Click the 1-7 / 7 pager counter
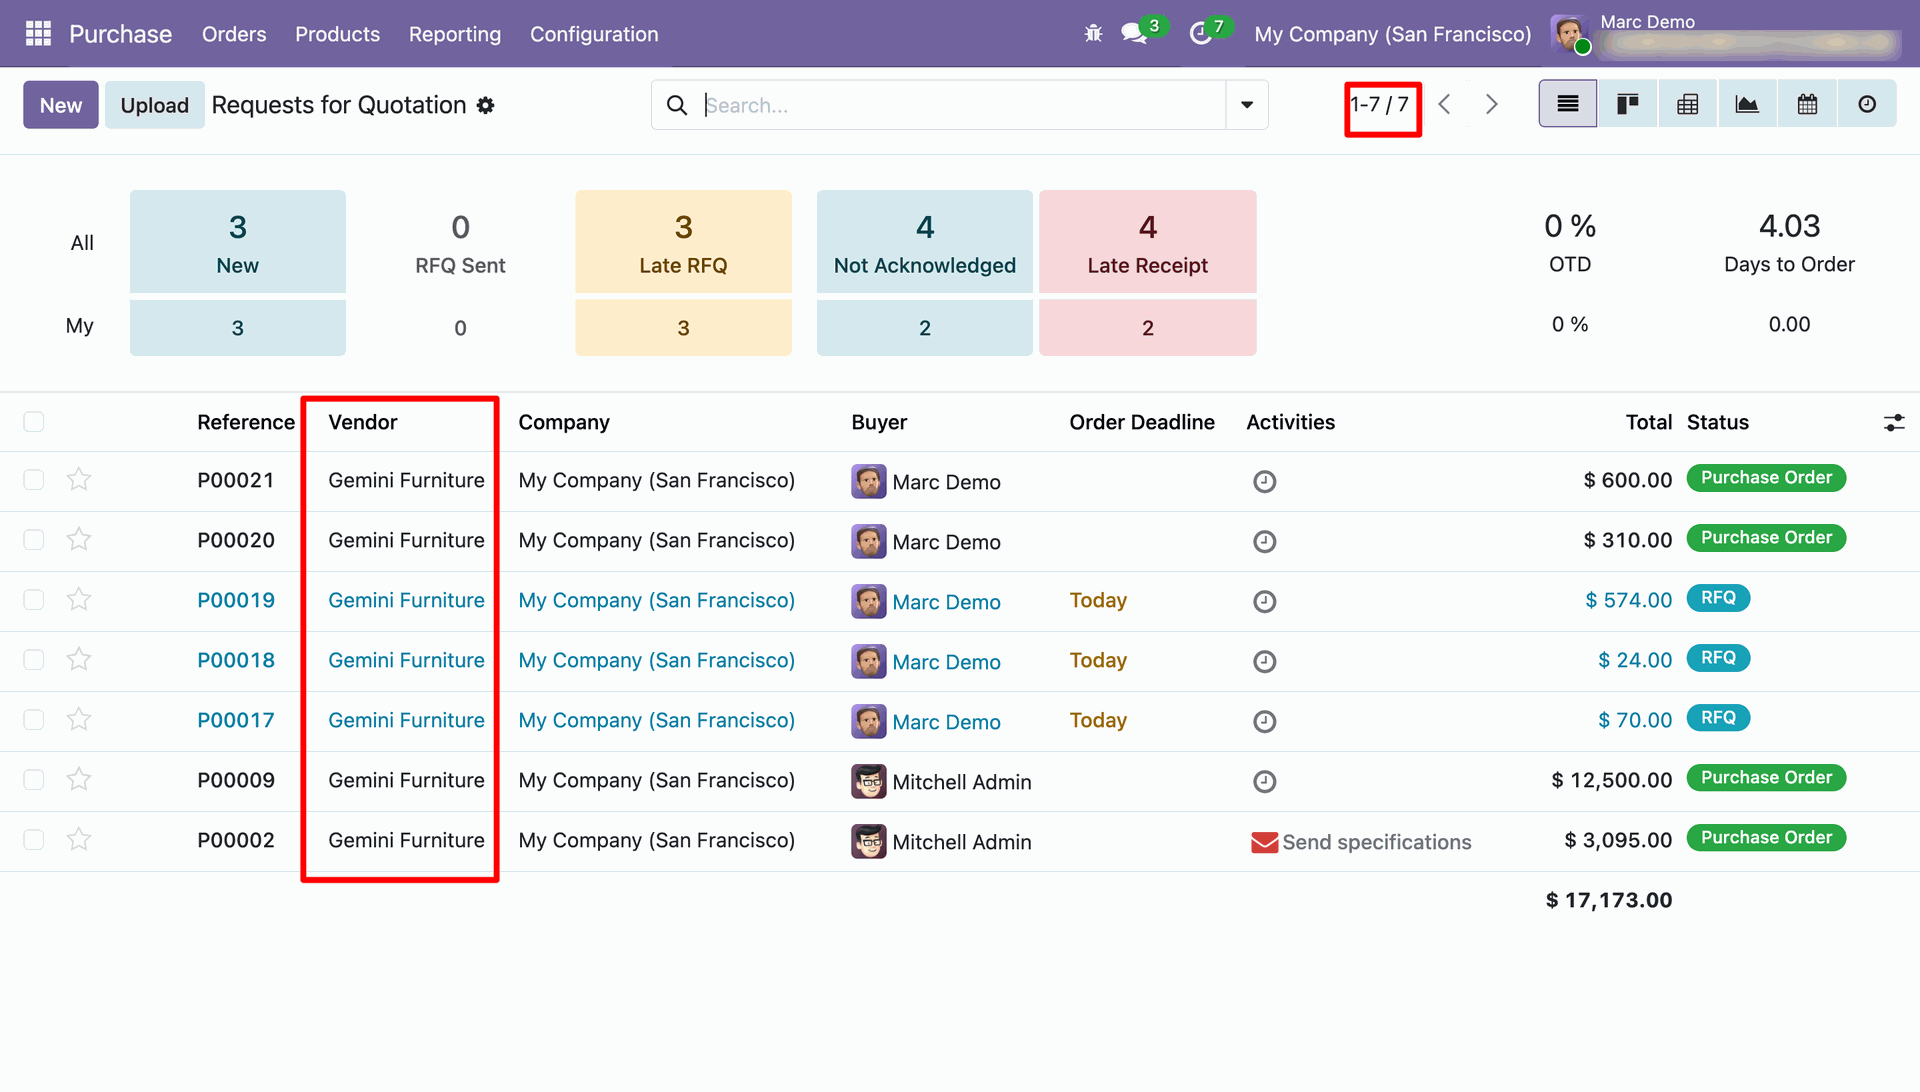Screen dimensions: 1920x1092 coord(1380,104)
